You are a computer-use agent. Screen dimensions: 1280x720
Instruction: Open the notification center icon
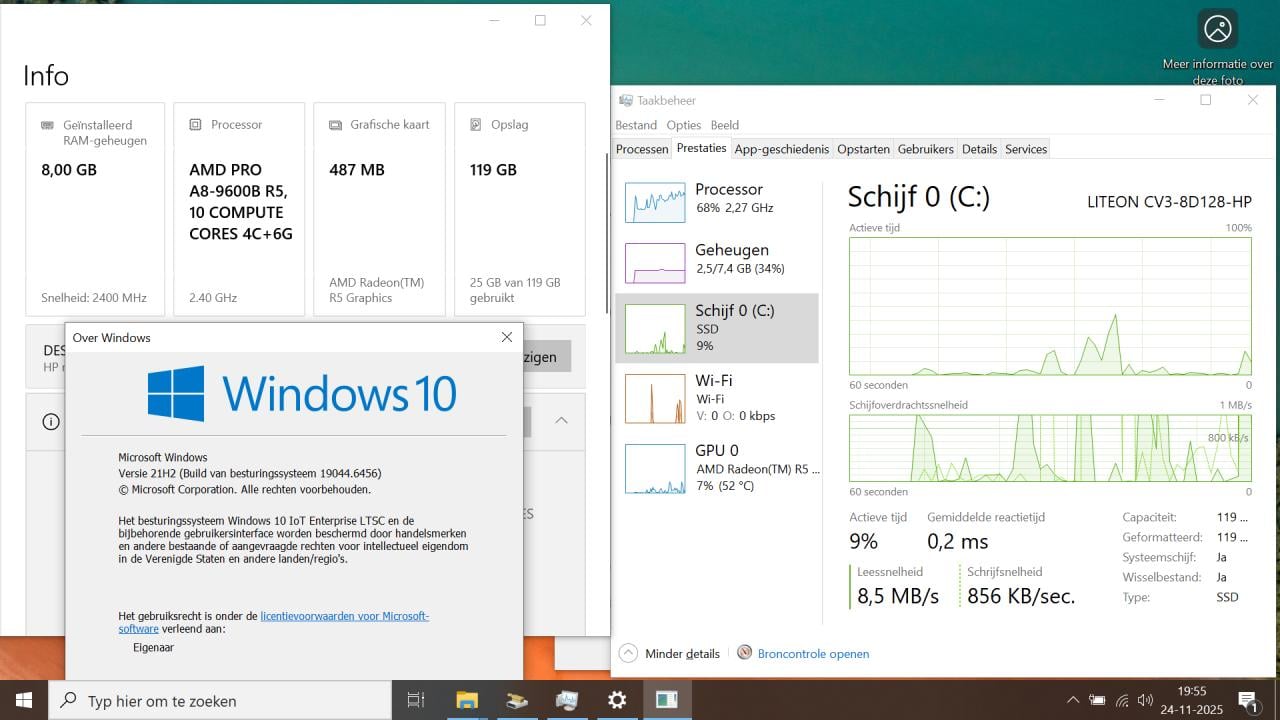tap(1247, 700)
